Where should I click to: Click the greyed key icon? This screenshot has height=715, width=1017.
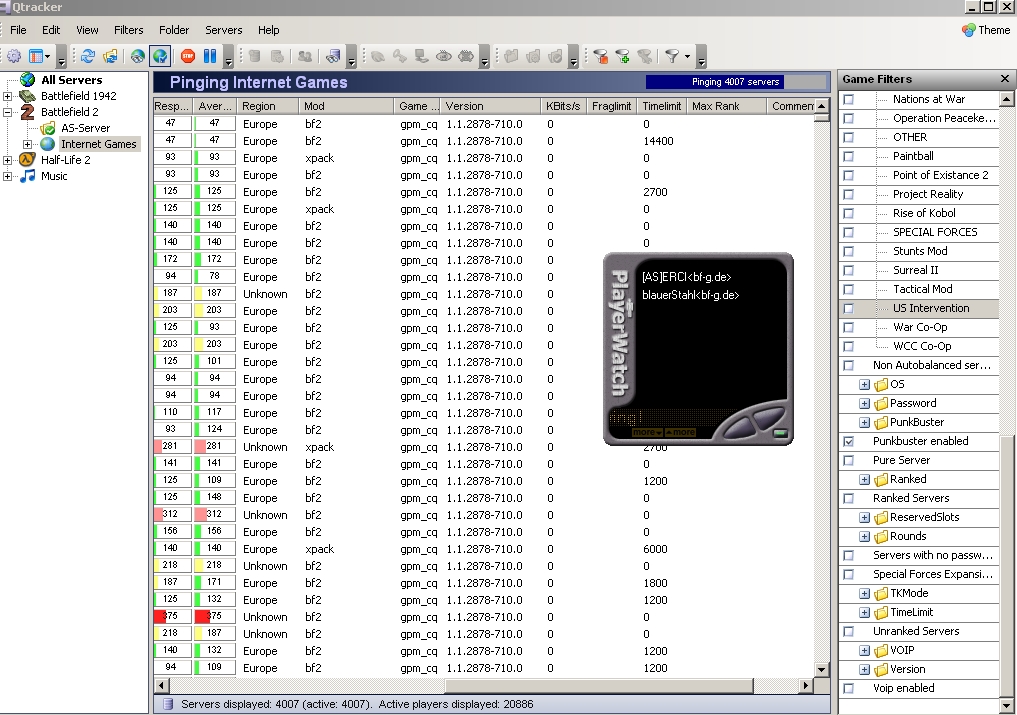tap(400, 56)
